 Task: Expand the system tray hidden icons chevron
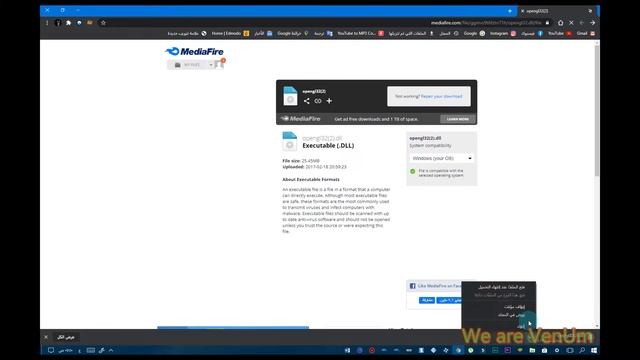click(111, 350)
